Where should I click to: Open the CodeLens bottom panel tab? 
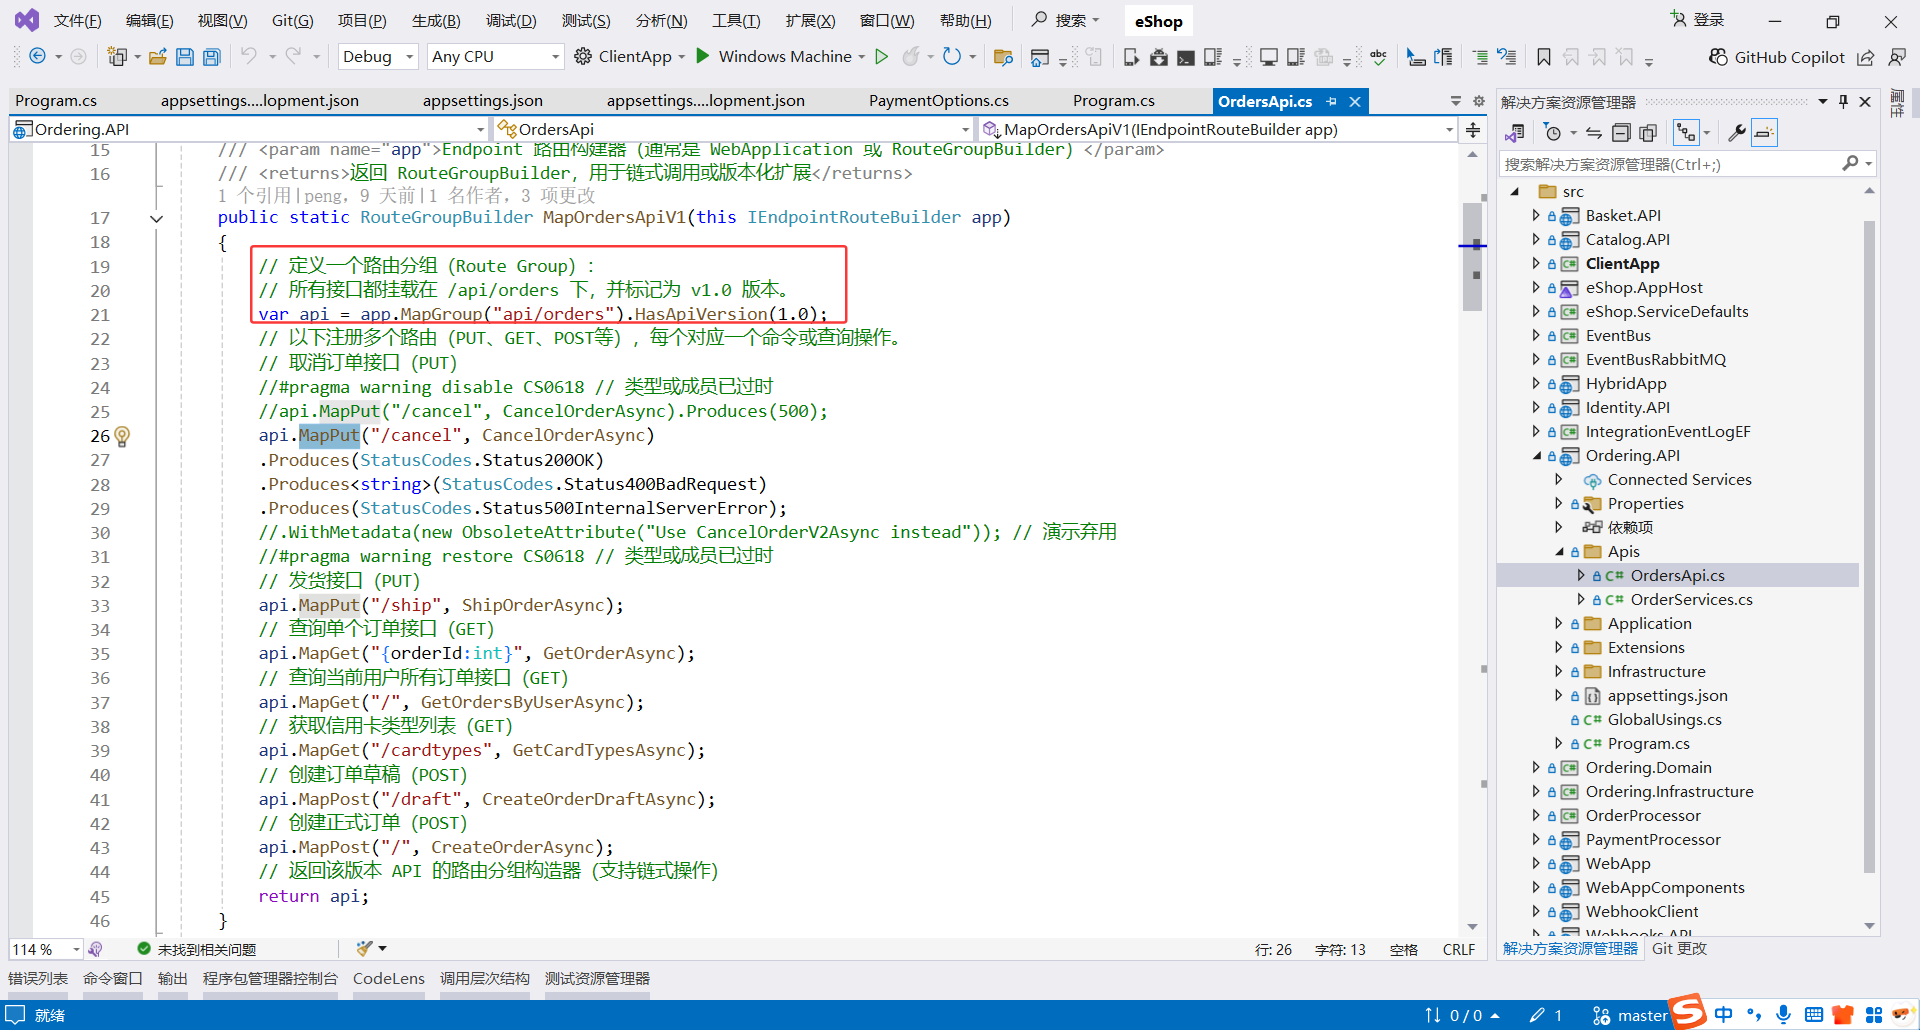pos(389,979)
